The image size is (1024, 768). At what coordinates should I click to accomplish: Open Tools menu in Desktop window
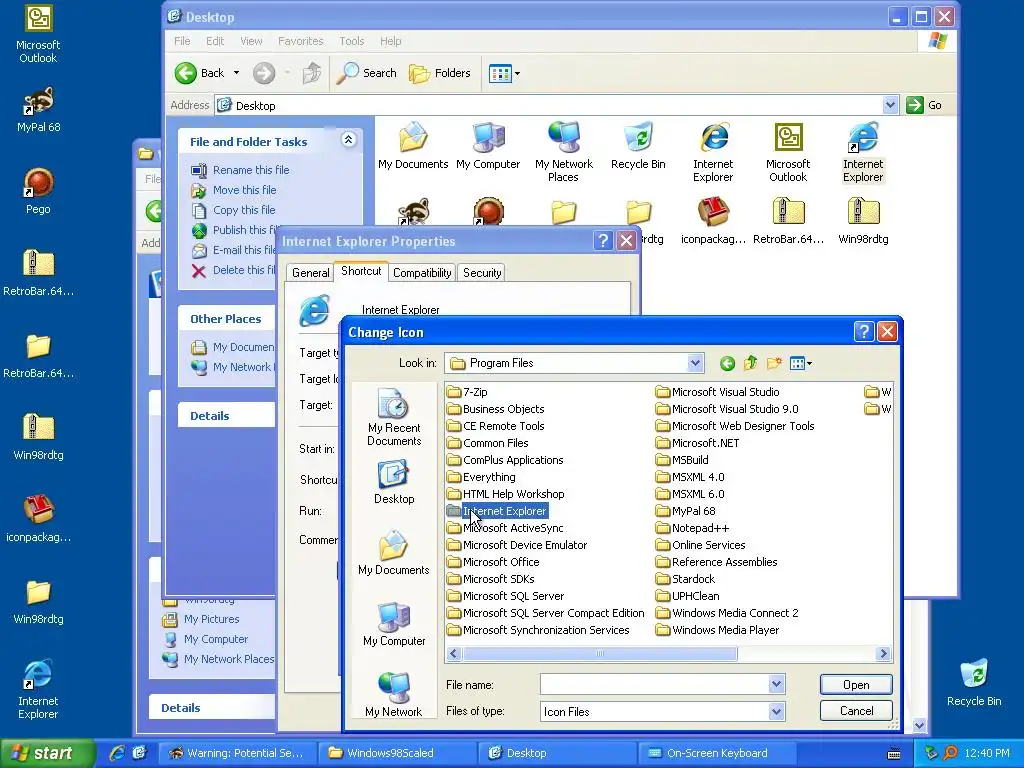click(x=351, y=41)
